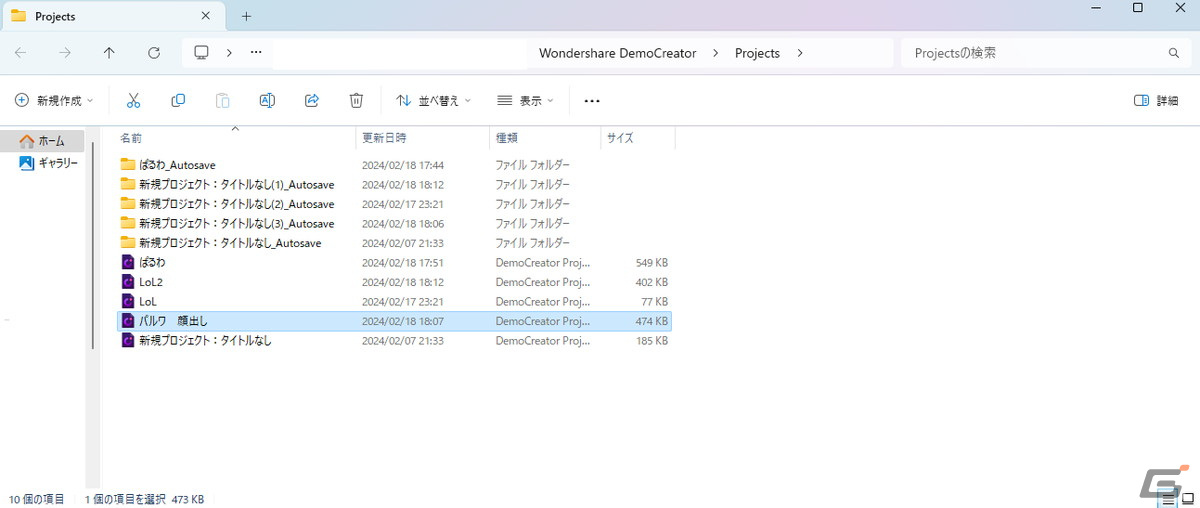This screenshot has width=1200, height=508.
Task: Click the Cut scissors icon
Action: click(133, 100)
